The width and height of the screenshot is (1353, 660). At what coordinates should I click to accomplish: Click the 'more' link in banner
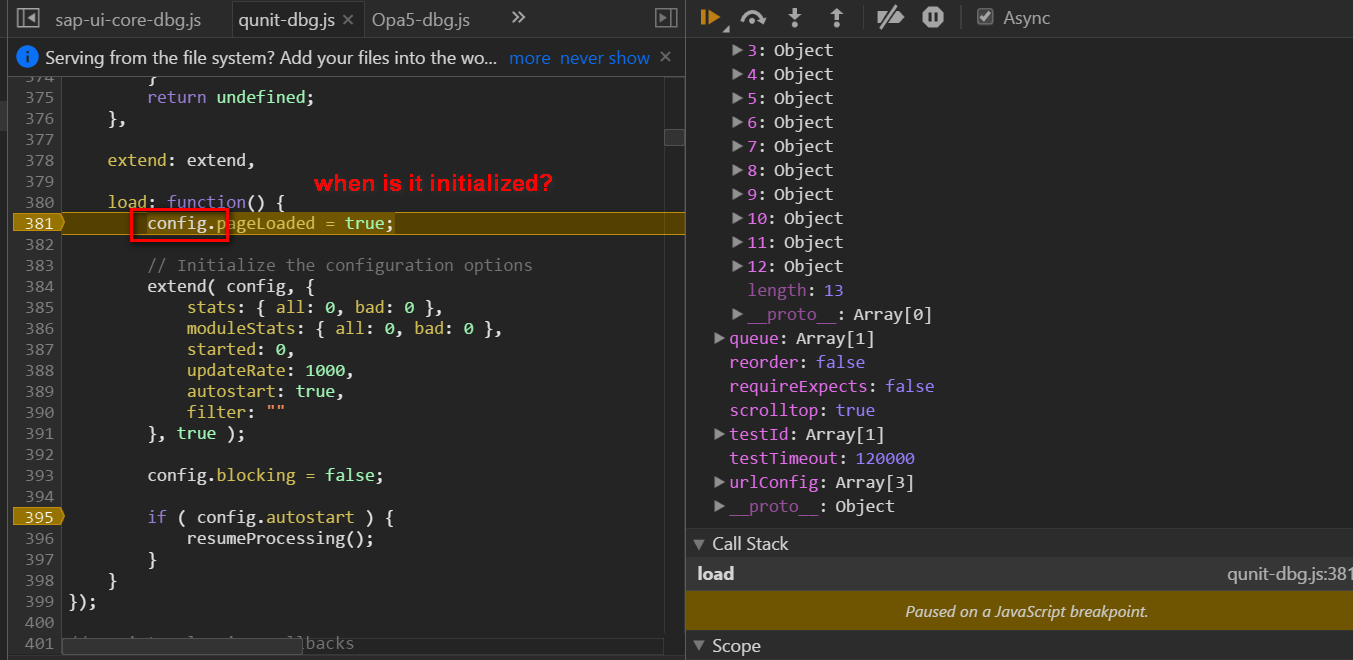(x=530, y=58)
